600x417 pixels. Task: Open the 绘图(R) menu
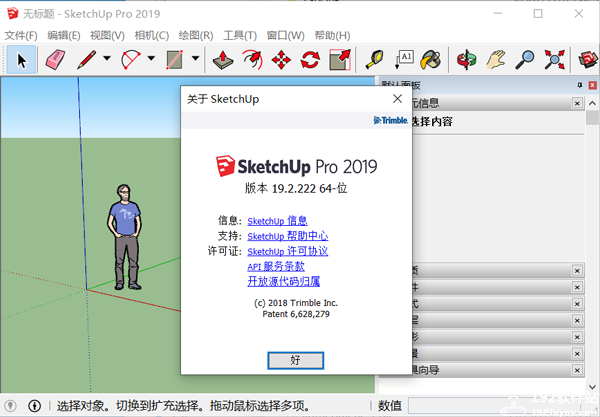[196, 36]
